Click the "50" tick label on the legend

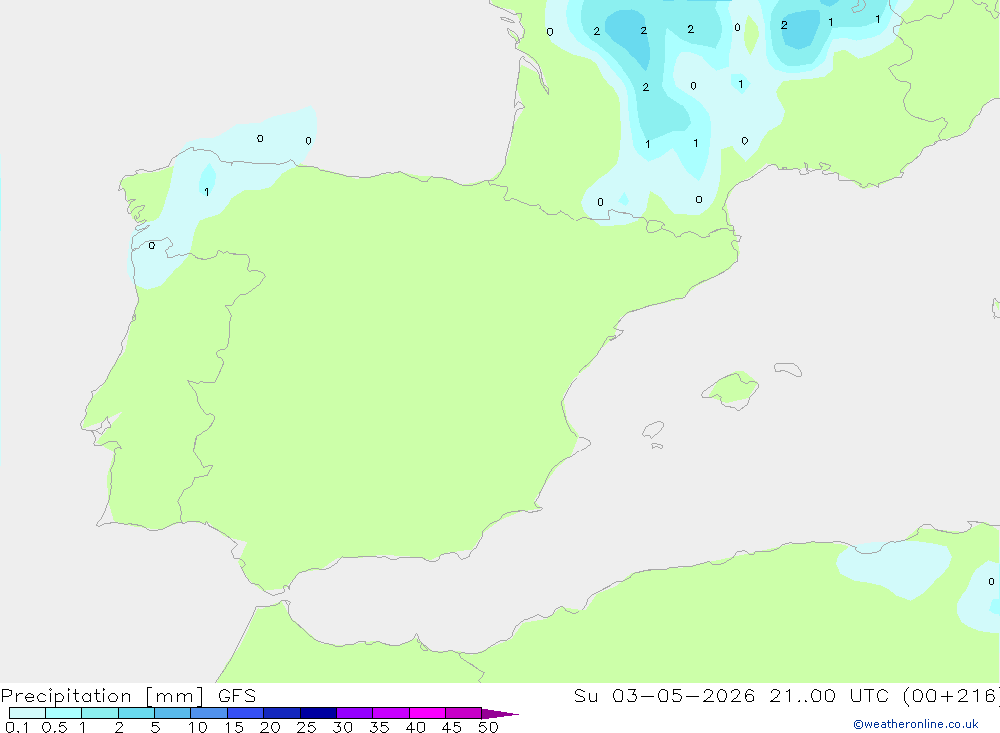click(x=488, y=727)
